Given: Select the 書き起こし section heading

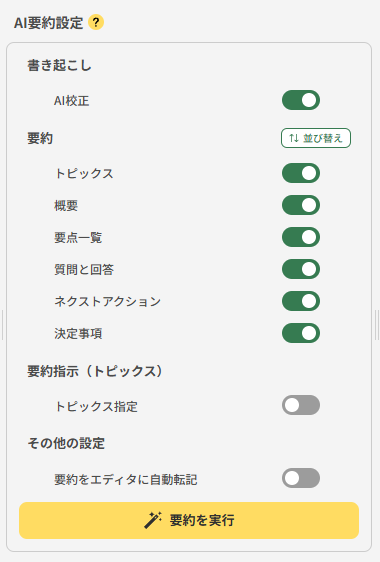Looking at the screenshot, I should (x=59, y=66).
